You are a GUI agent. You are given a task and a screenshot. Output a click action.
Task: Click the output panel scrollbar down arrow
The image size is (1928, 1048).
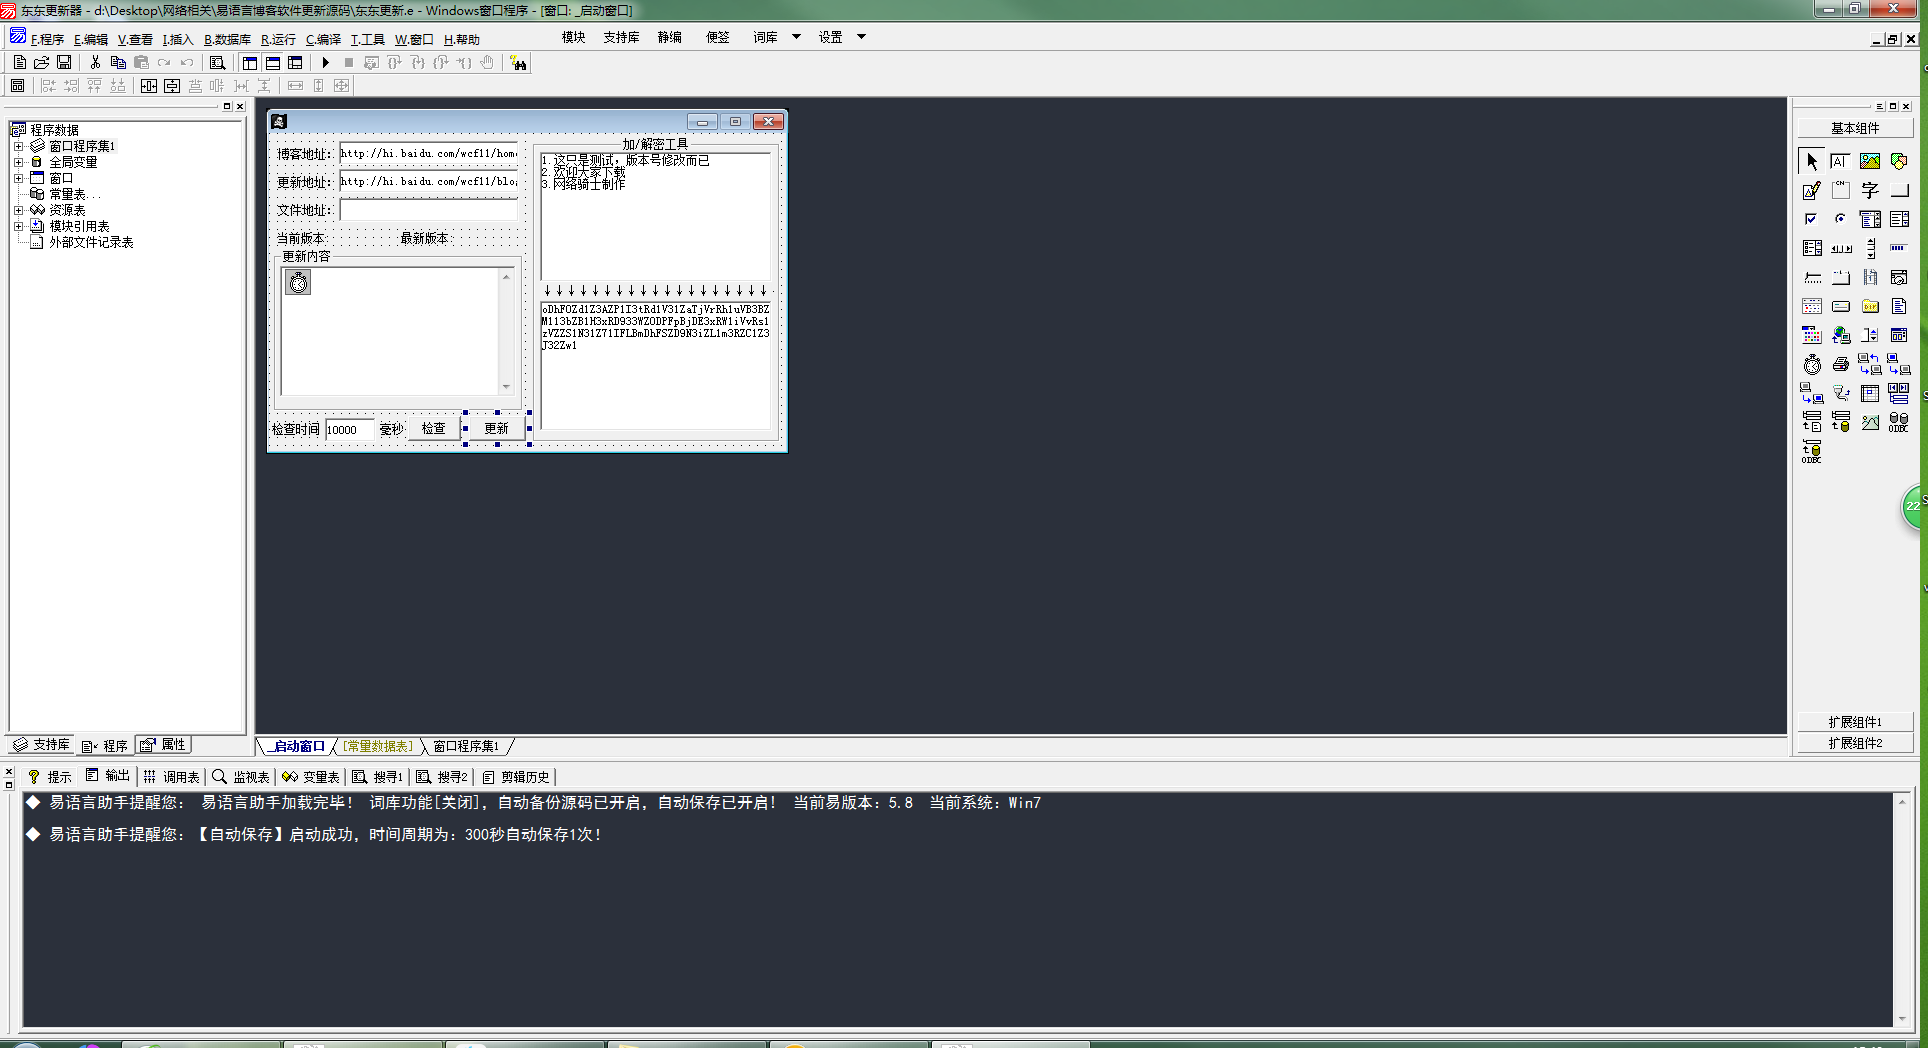pyautogui.click(x=1902, y=1019)
